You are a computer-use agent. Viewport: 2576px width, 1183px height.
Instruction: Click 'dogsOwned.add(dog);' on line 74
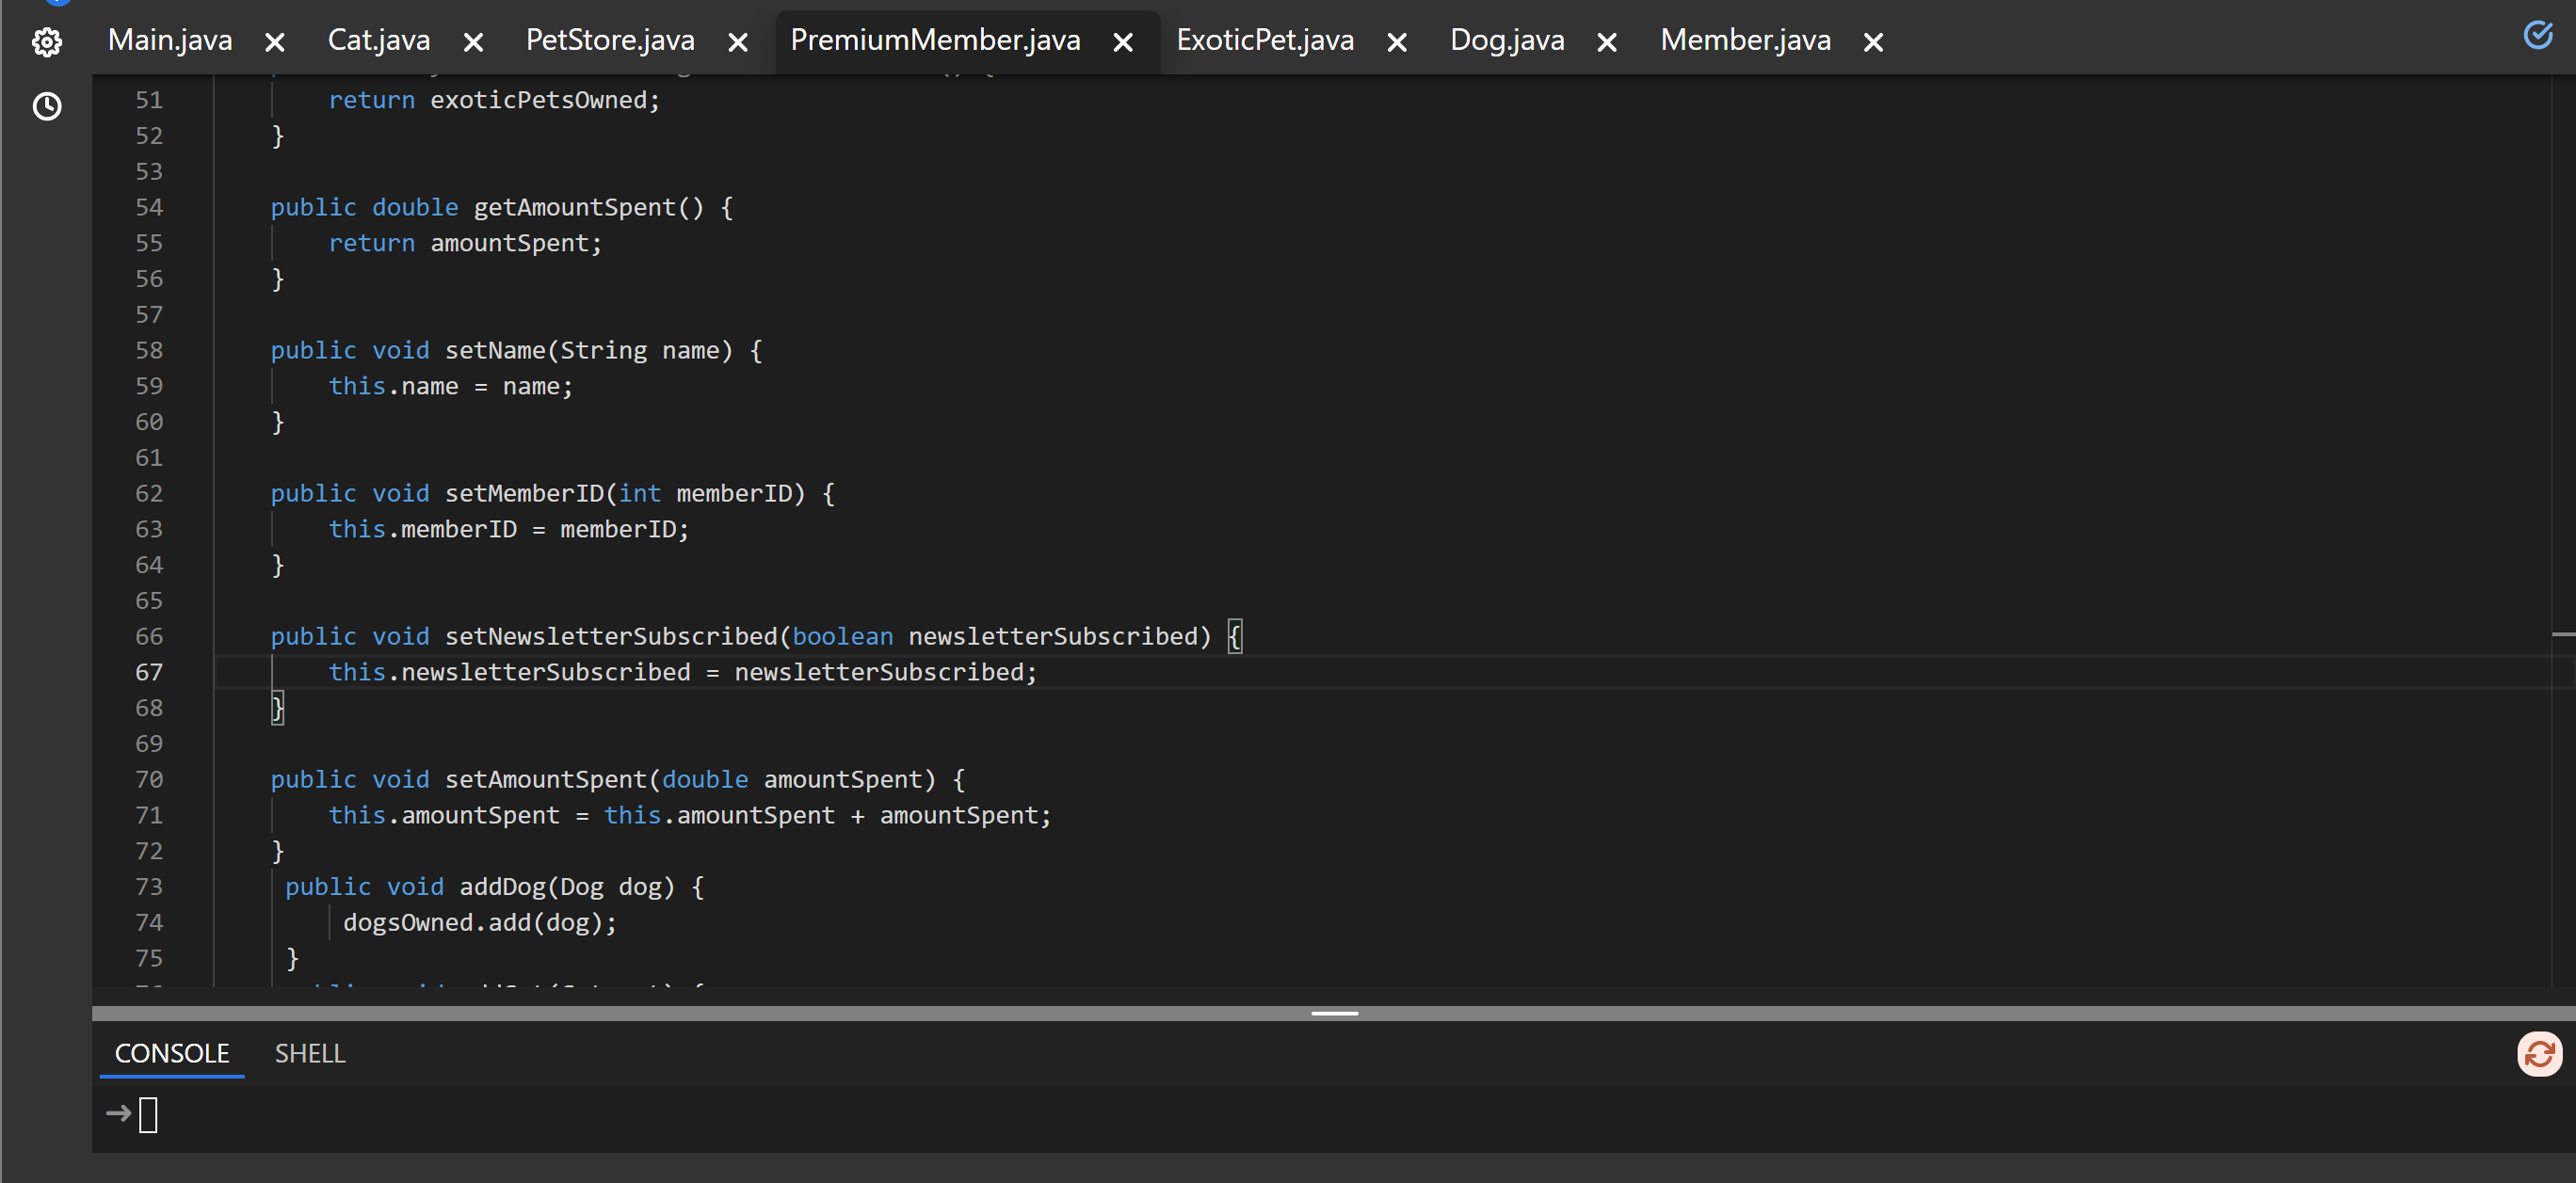[480, 922]
